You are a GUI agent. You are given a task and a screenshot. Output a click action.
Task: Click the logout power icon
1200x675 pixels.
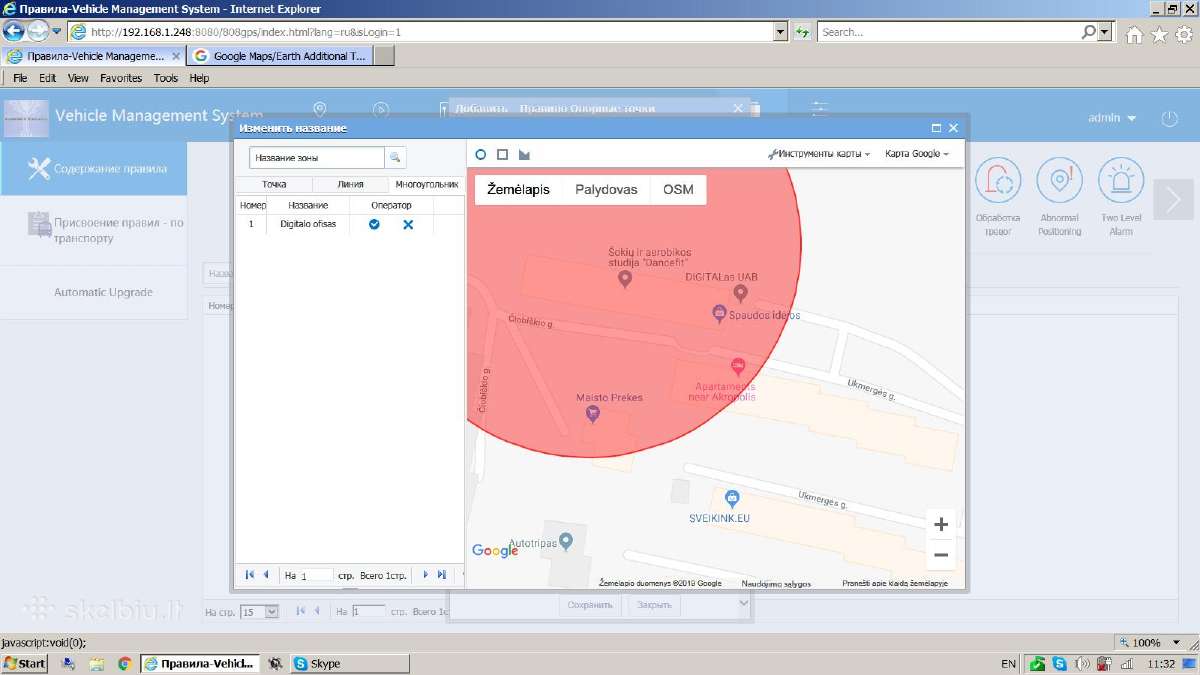[x=1169, y=118]
